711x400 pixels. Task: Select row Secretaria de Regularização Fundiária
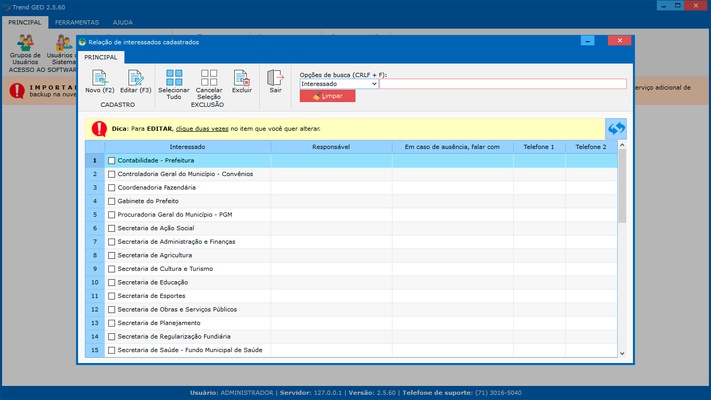click(x=351, y=337)
